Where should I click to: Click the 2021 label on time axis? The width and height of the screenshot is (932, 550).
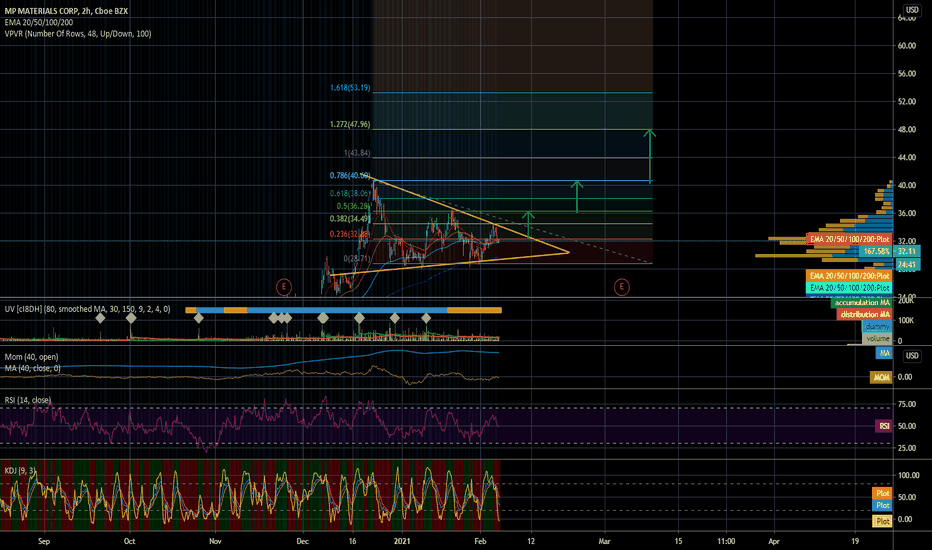pos(402,541)
